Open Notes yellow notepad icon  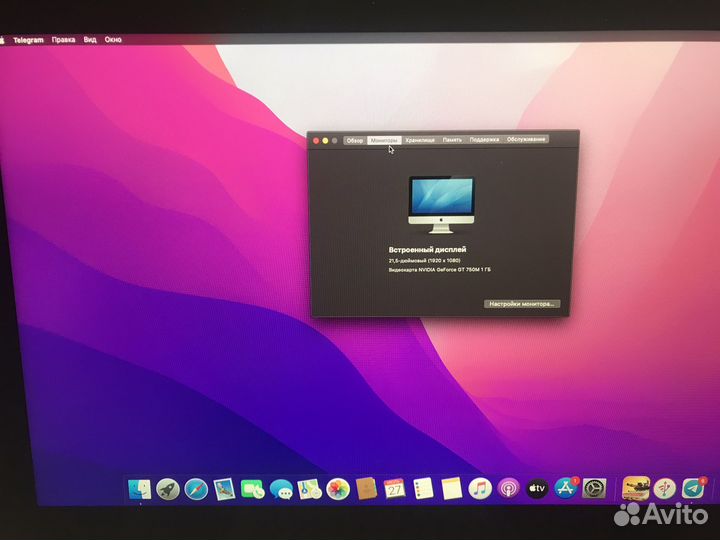451,489
